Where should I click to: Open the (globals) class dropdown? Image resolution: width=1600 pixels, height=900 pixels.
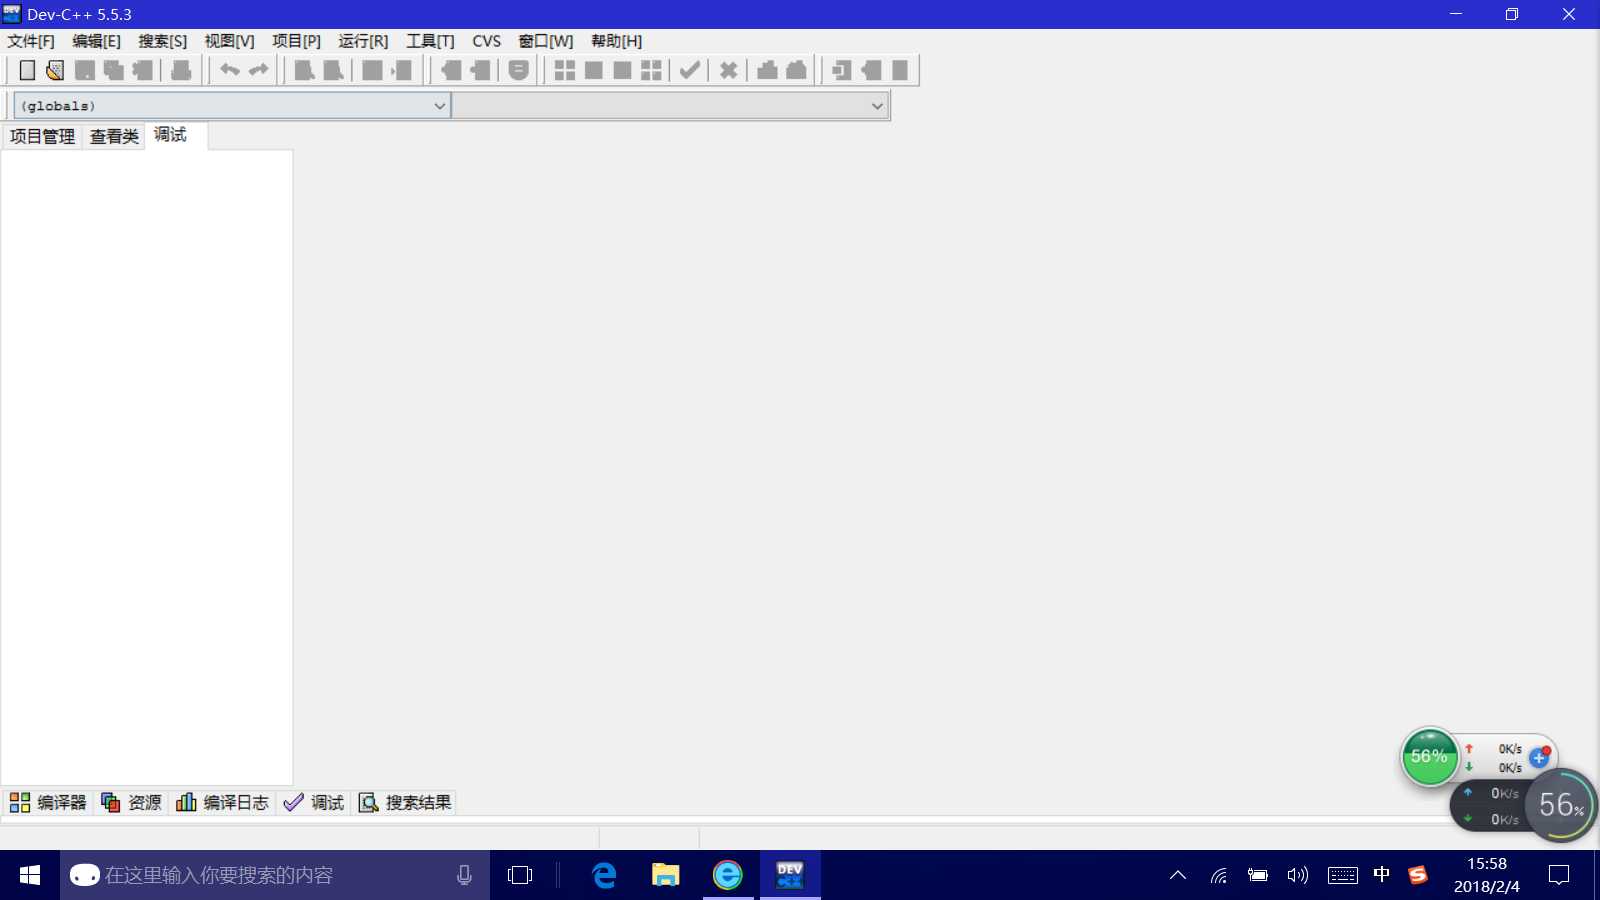[232, 105]
